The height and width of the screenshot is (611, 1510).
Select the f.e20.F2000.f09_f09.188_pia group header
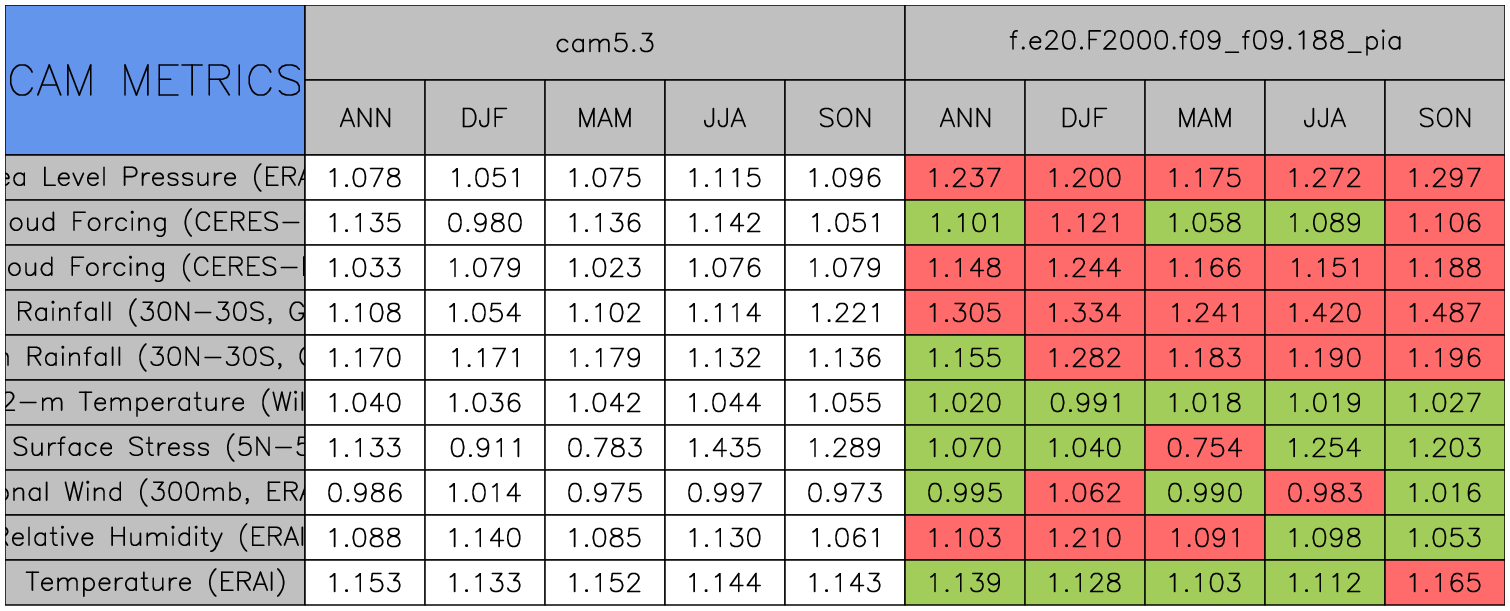pyautogui.click(x=1204, y=42)
